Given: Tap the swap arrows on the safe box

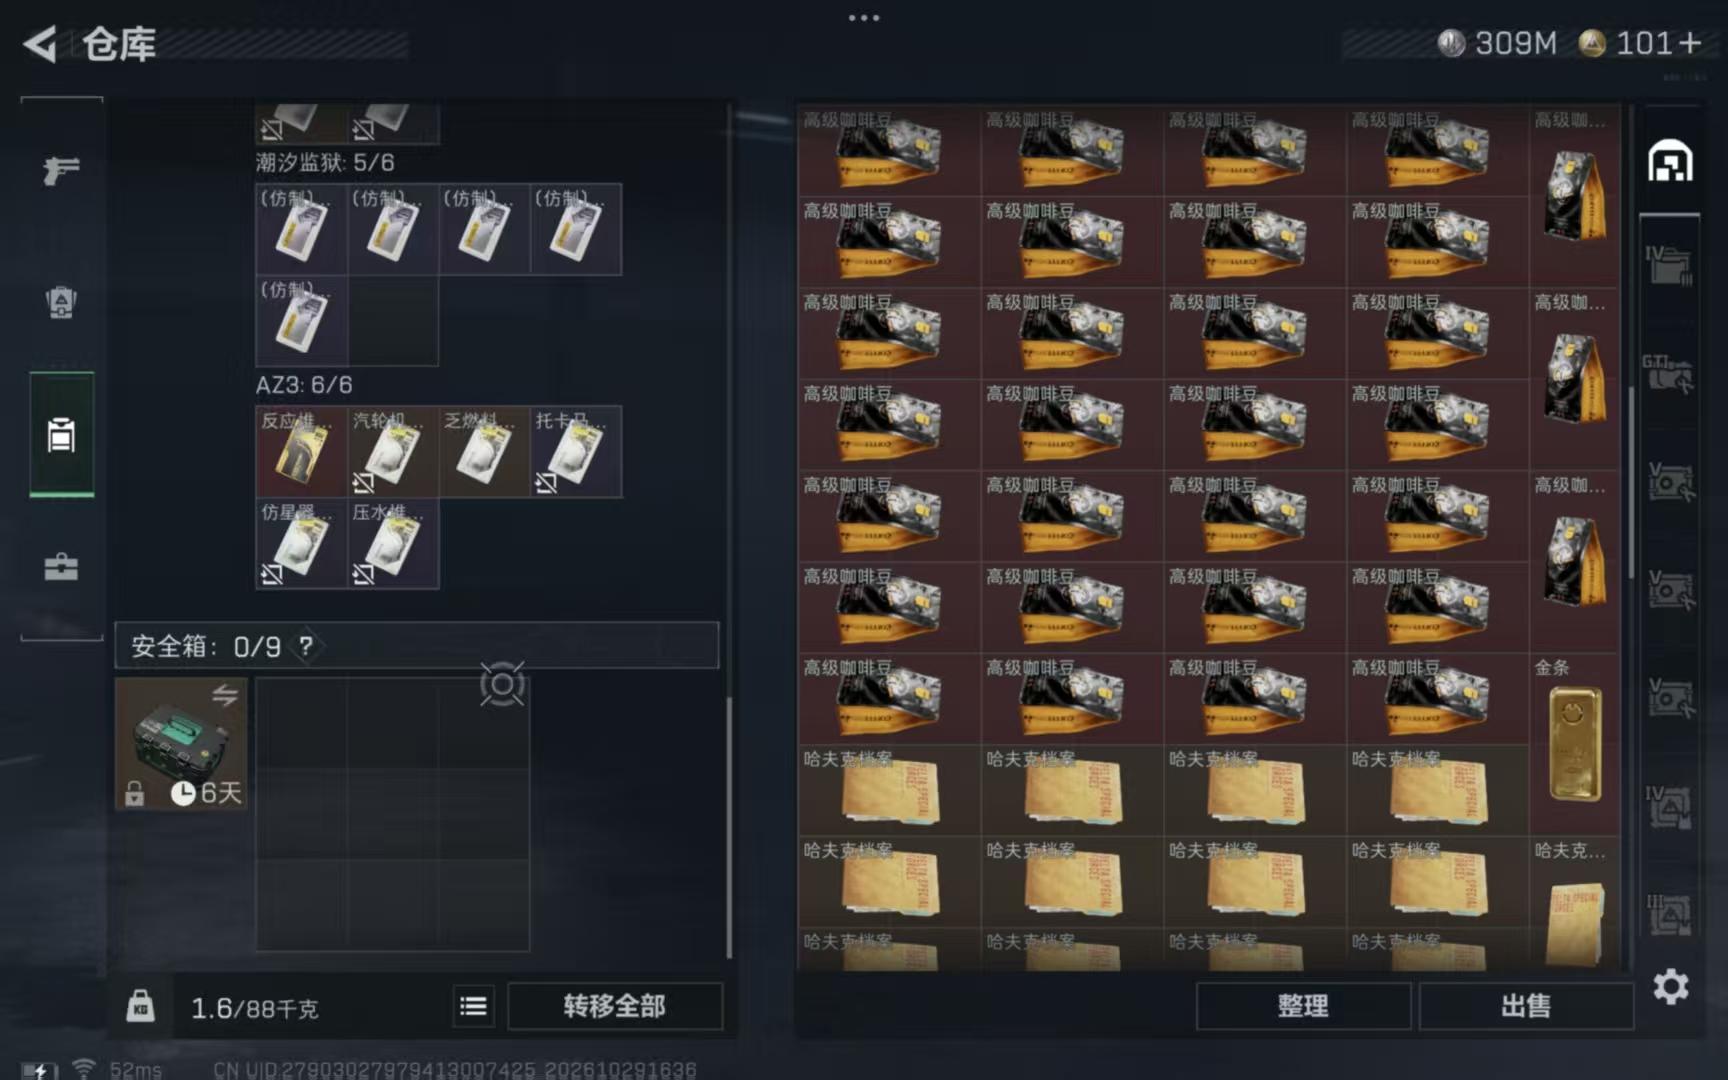Looking at the screenshot, I should tap(225, 694).
